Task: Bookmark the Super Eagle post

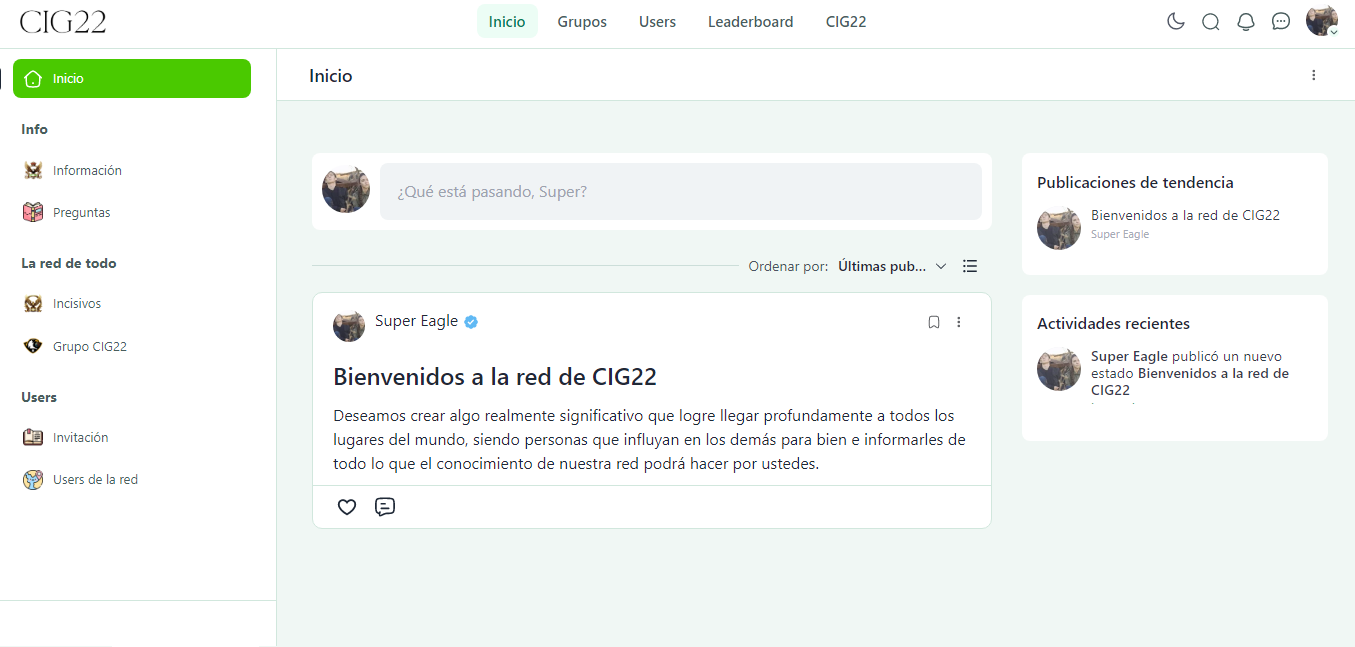Action: point(934,322)
